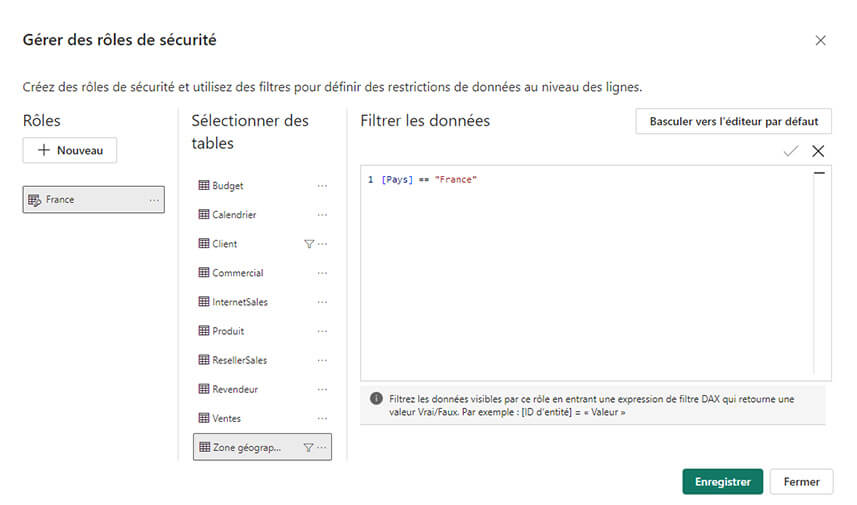
Task: Click the Ventes table grid icon
Action: click(204, 418)
